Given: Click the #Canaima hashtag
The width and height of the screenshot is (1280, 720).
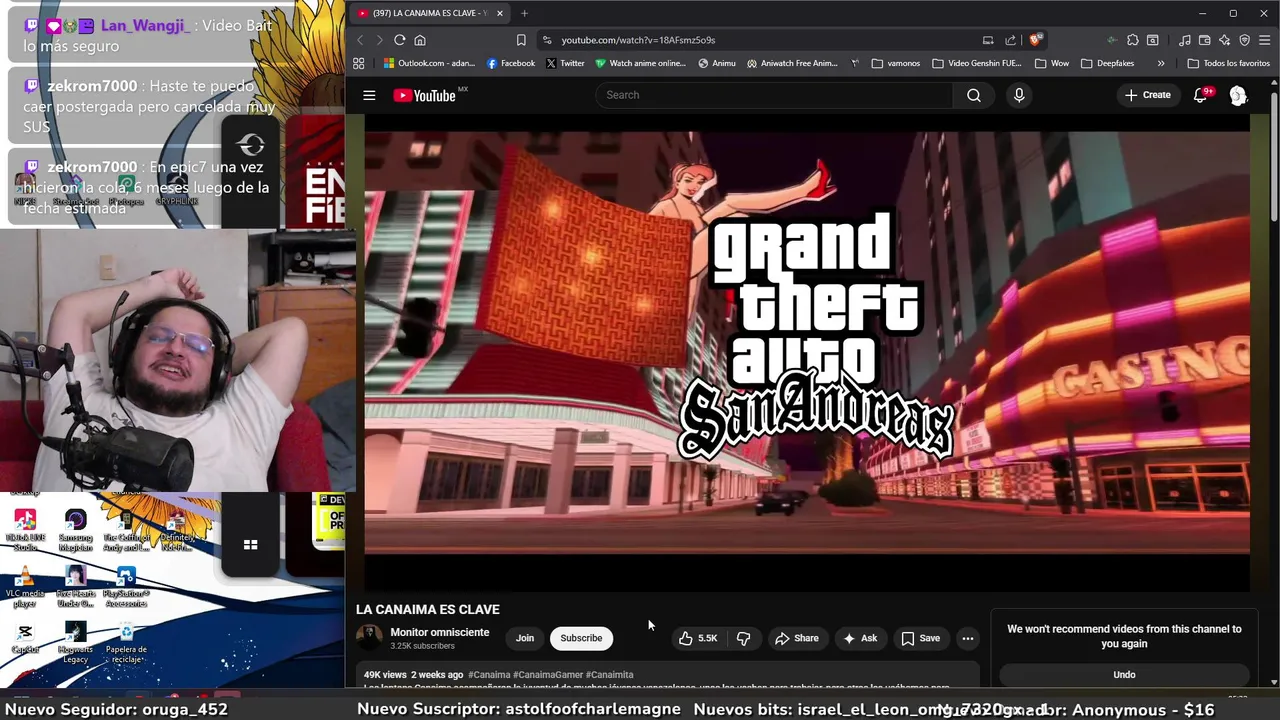Looking at the screenshot, I should pos(489,675).
